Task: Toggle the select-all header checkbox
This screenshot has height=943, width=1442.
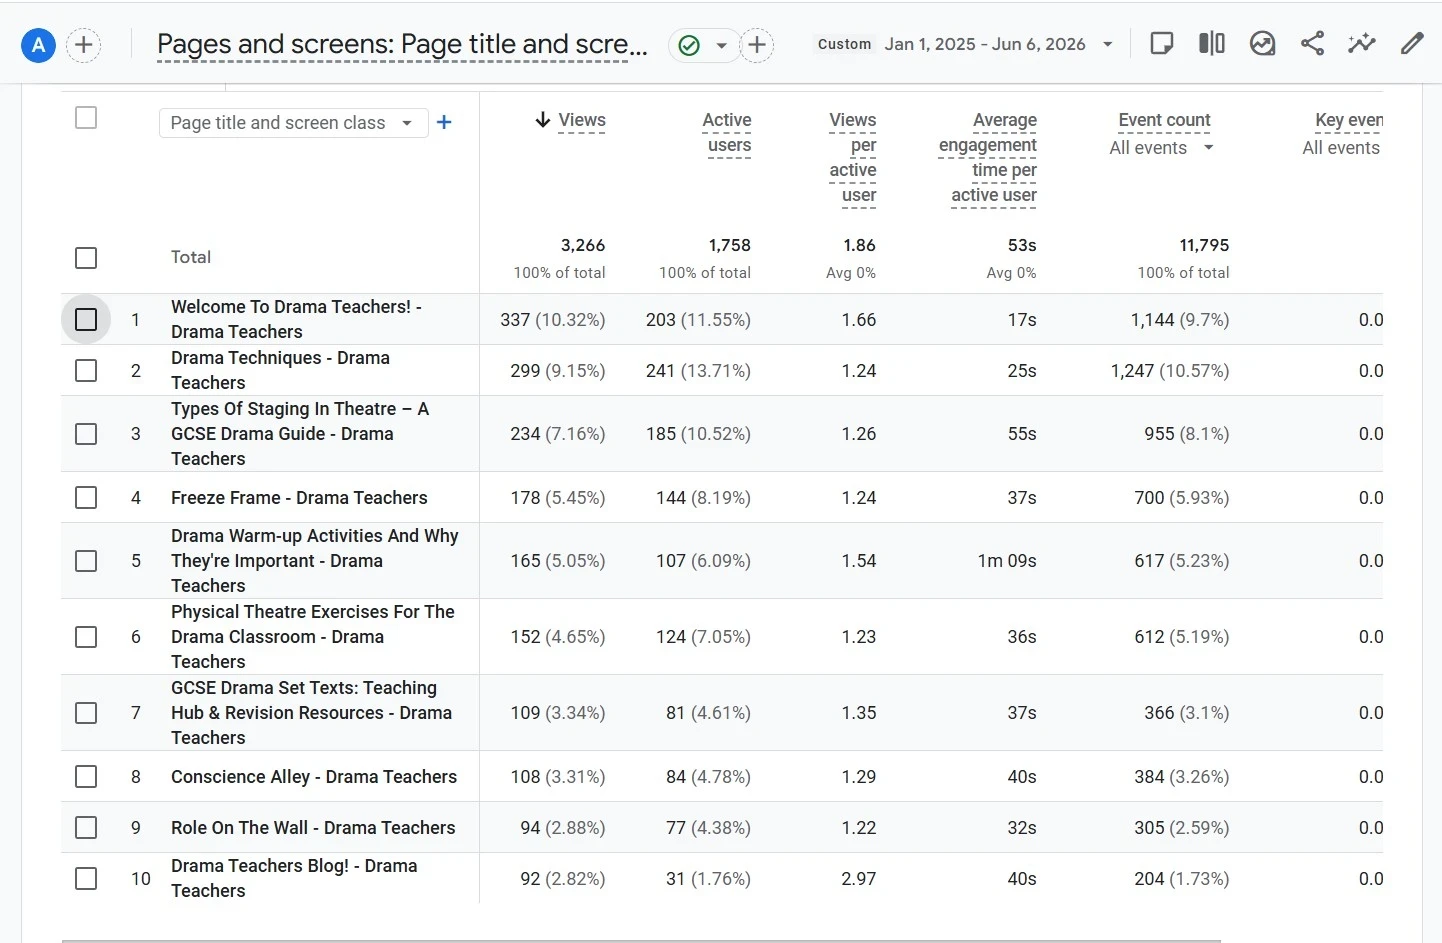Action: tap(86, 118)
